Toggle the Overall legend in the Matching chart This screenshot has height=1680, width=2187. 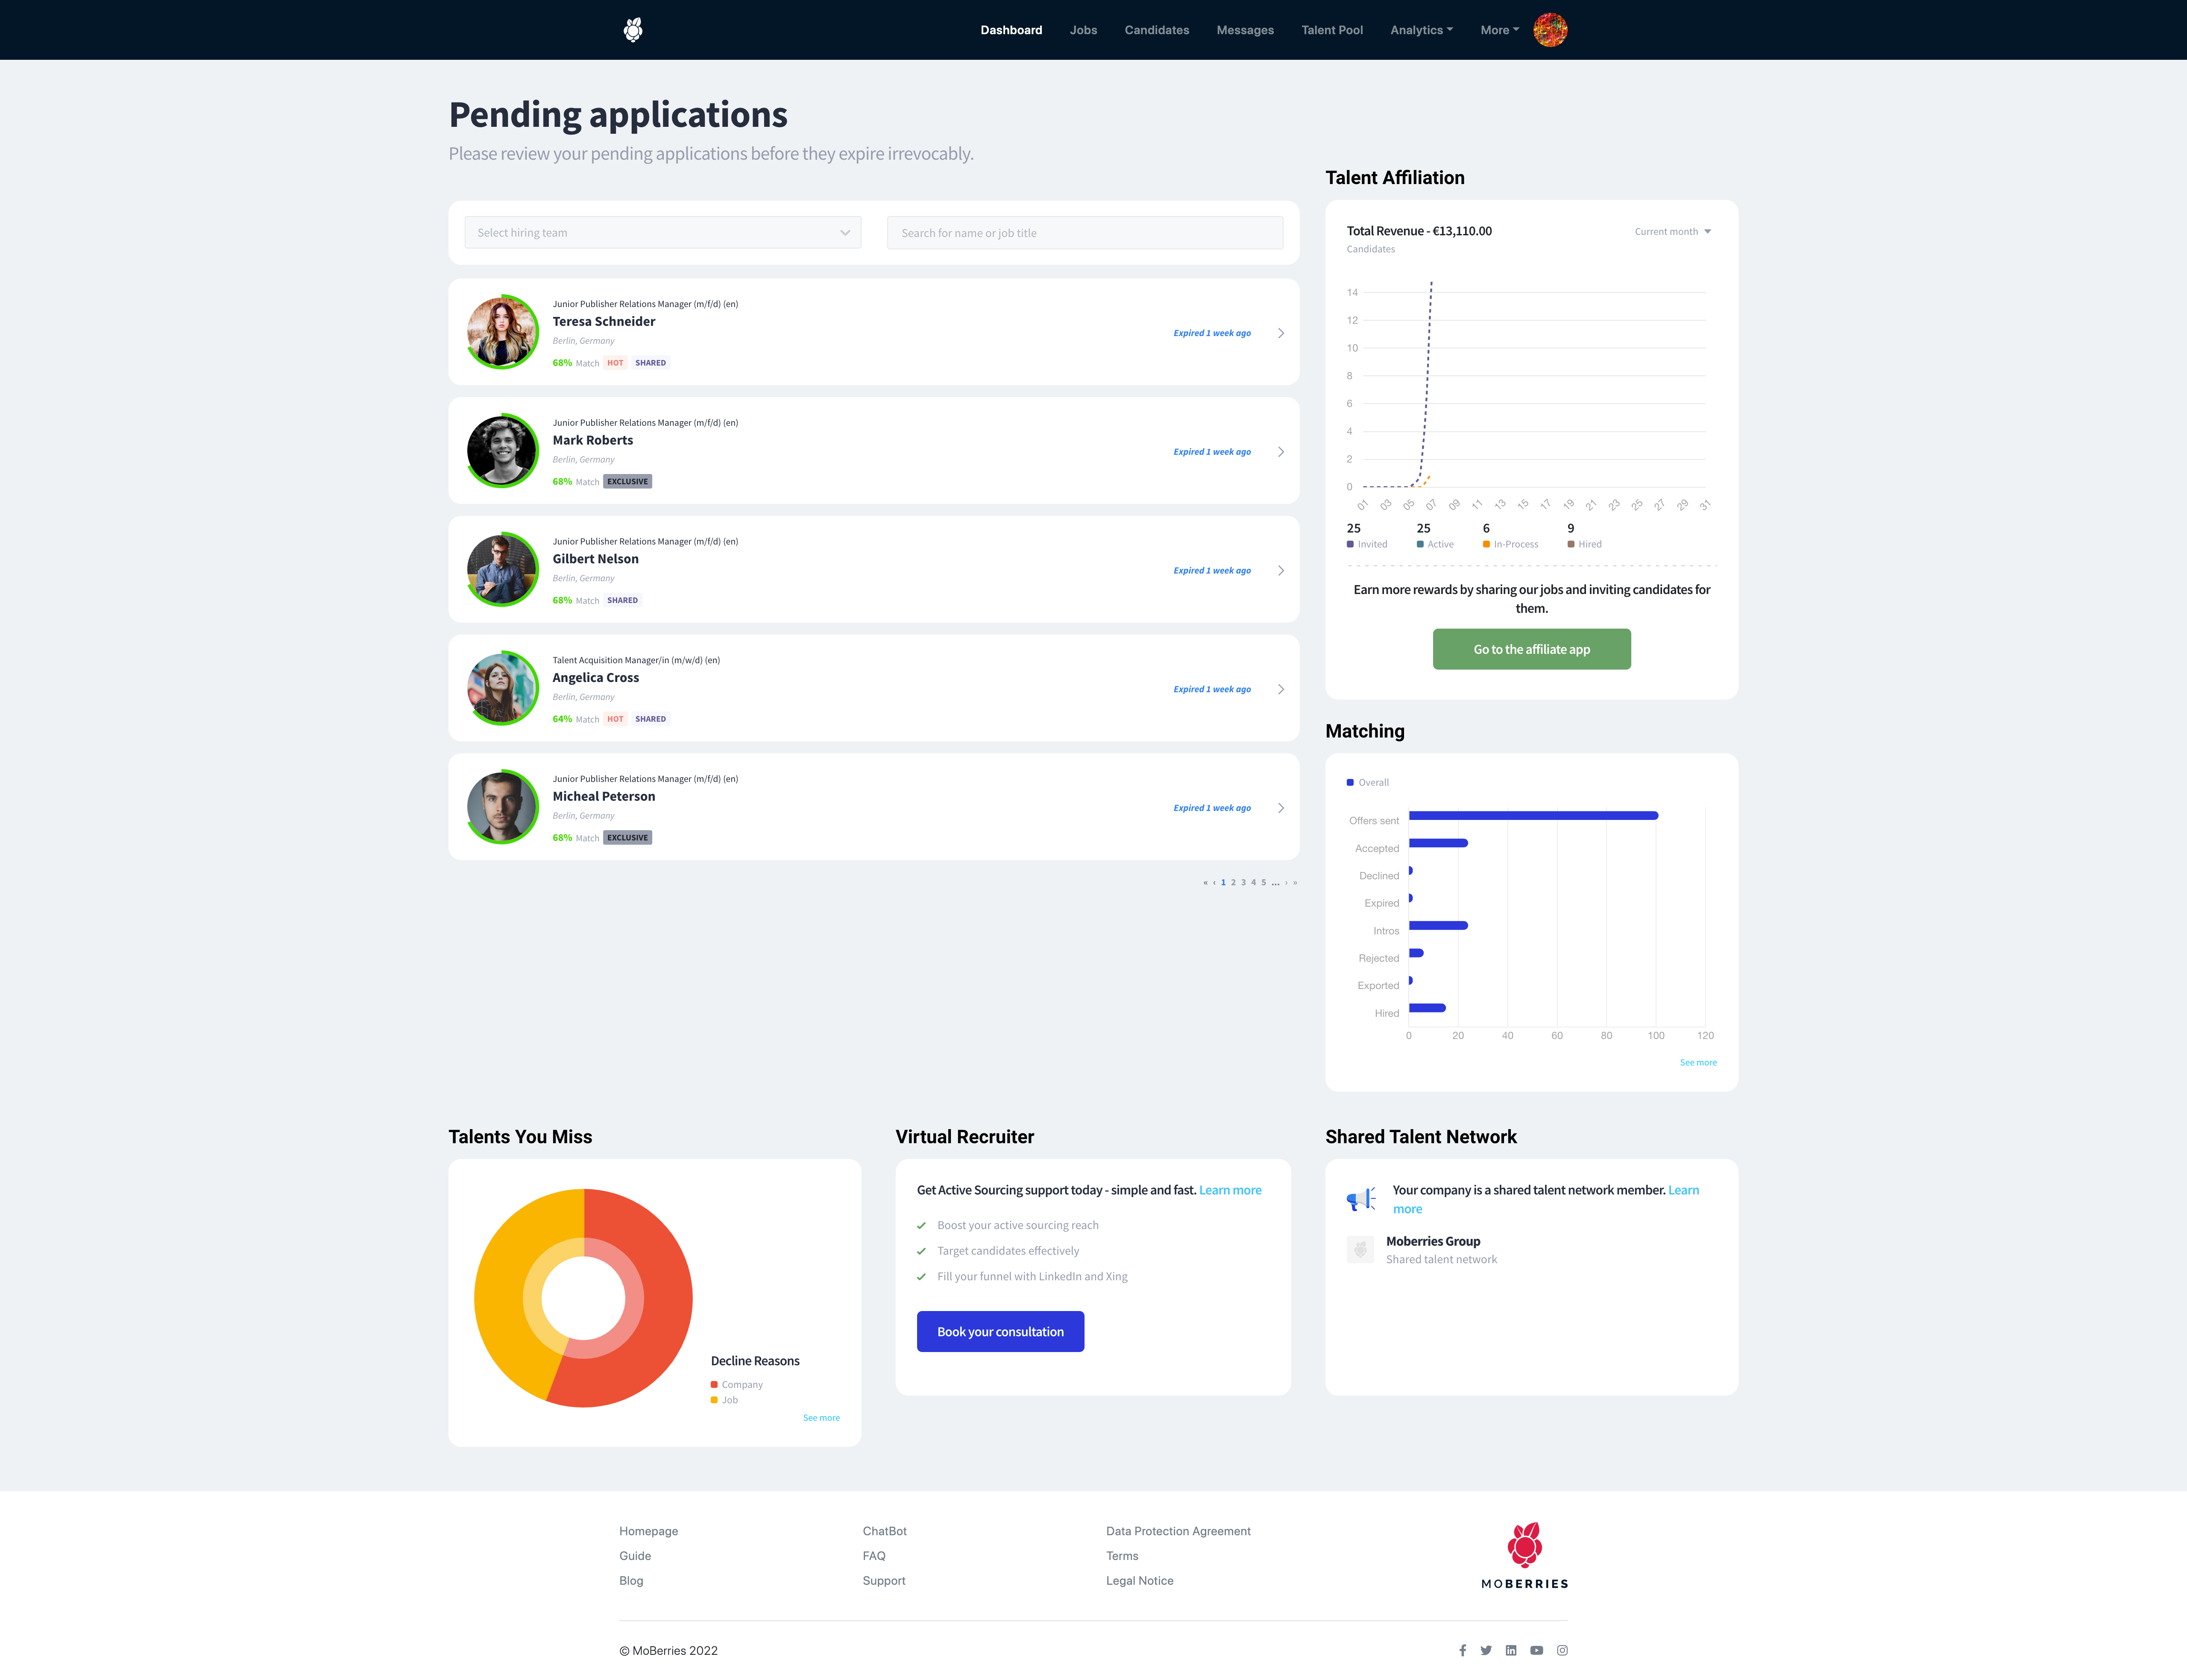click(x=1368, y=782)
